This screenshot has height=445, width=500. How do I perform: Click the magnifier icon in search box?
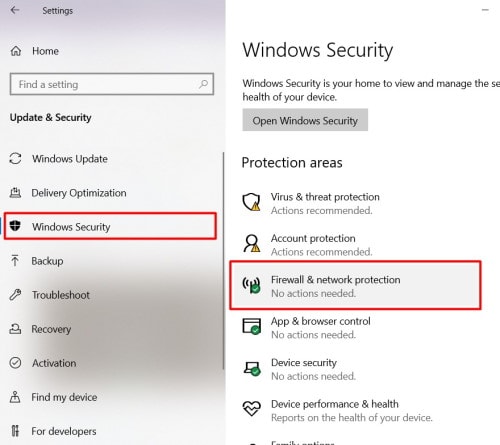click(x=203, y=84)
